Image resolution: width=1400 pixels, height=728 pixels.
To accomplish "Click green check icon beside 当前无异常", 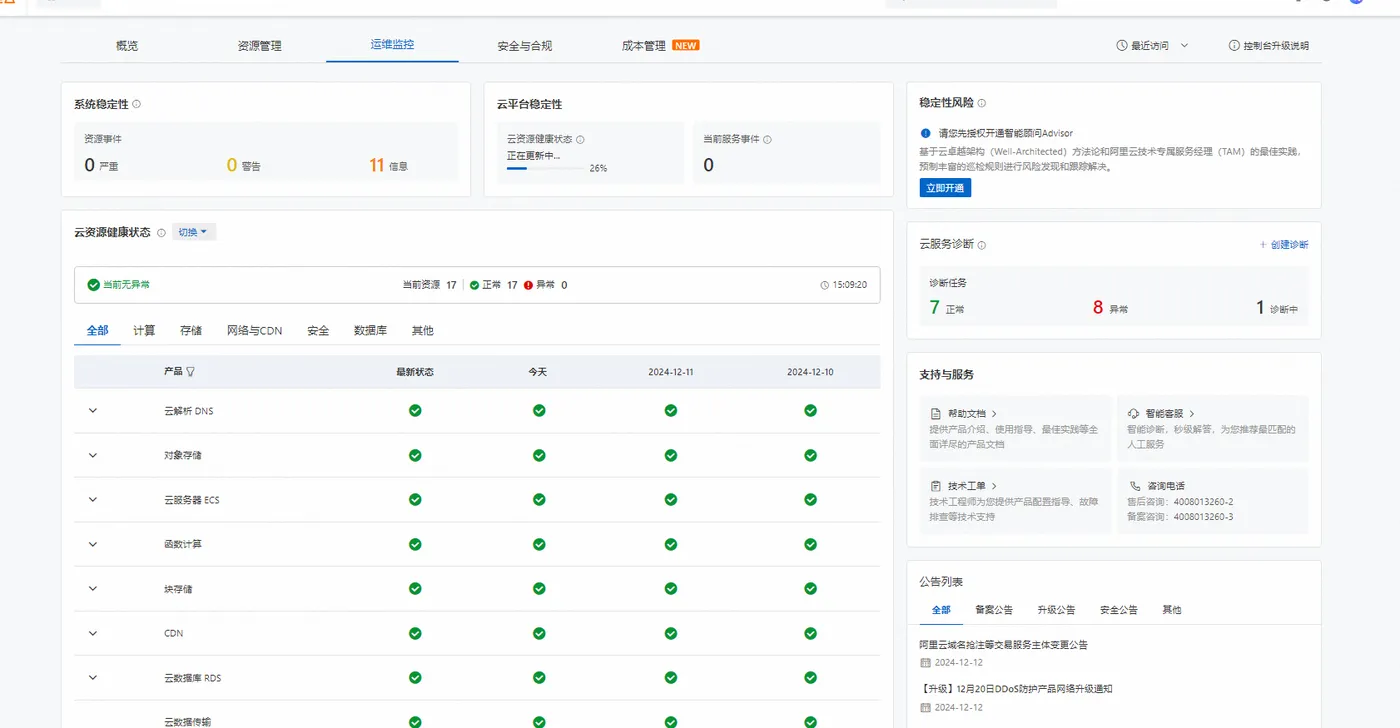I will 93,285.
